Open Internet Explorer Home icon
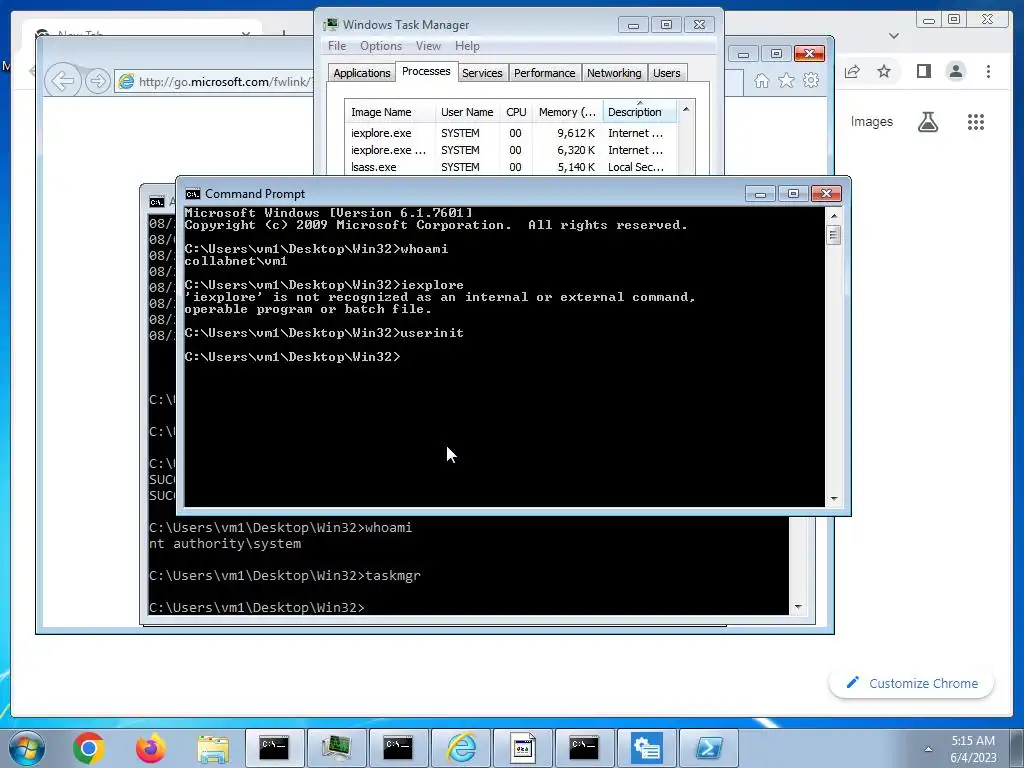Screen dimensions: 1024x768 pos(761,80)
